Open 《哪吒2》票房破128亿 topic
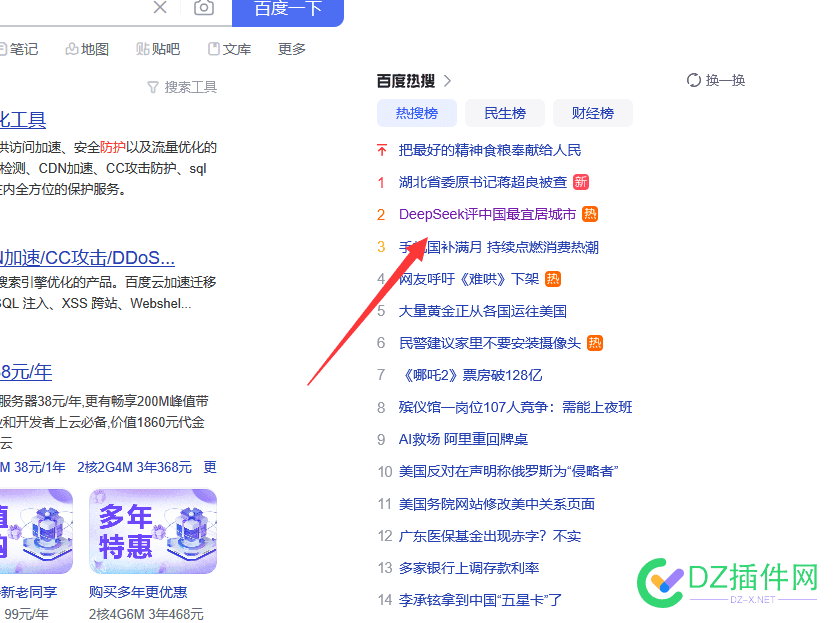Image resolution: width=837 pixels, height=623 pixels. [471, 375]
